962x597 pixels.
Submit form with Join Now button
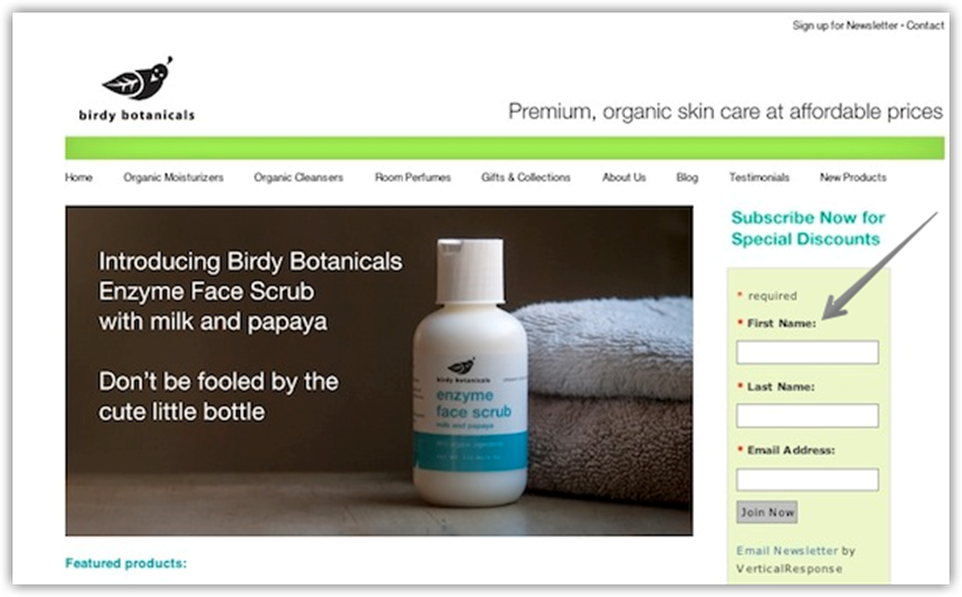(x=767, y=512)
